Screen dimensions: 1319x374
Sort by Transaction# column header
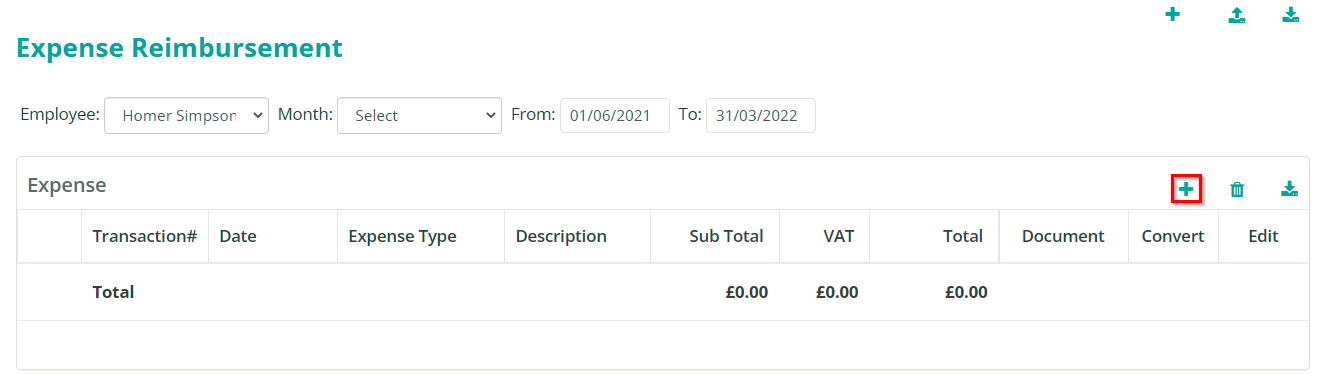144,236
